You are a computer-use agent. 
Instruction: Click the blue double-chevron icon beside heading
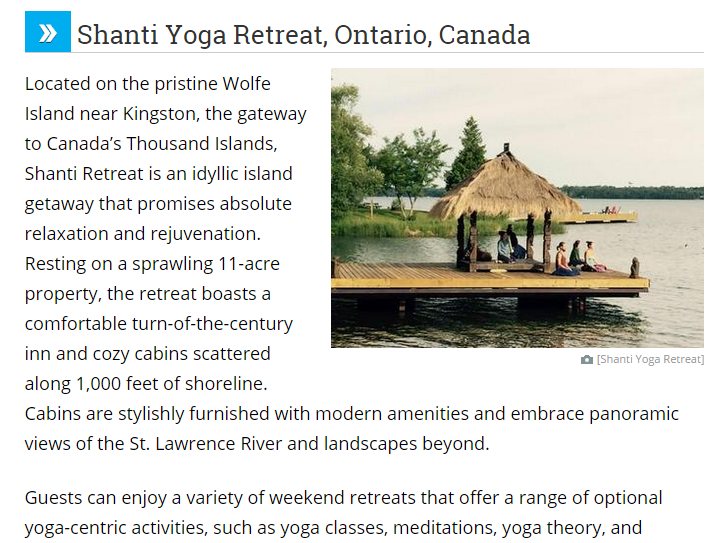[x=48, y=32]
